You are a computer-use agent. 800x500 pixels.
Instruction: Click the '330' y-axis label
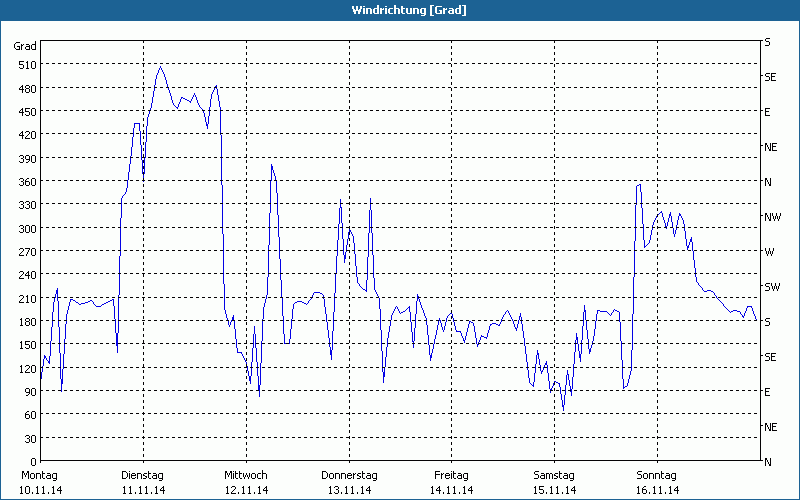click(x=28, y=206)
